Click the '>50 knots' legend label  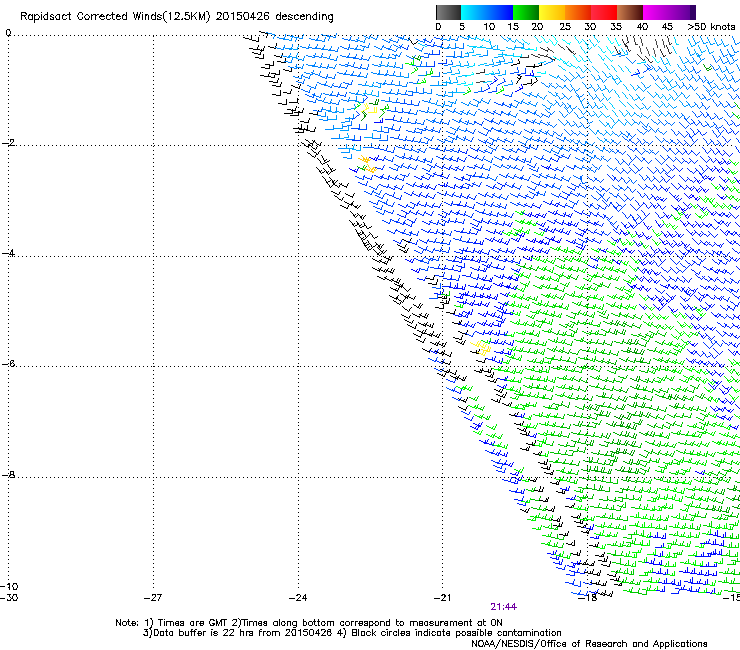click(712, 27)
